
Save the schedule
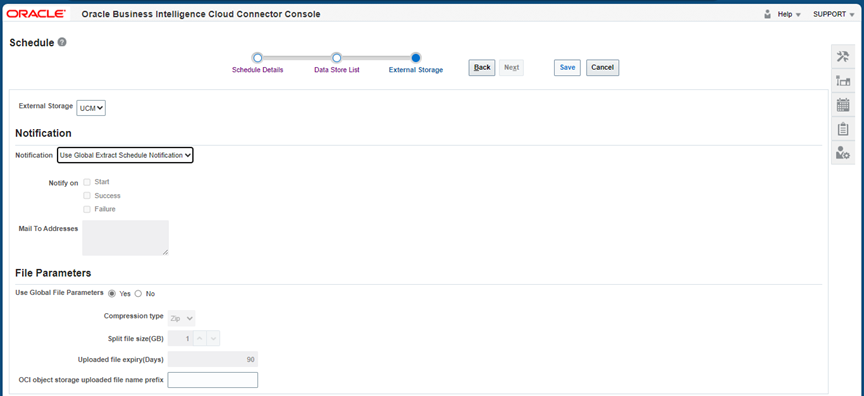point(567,67)
